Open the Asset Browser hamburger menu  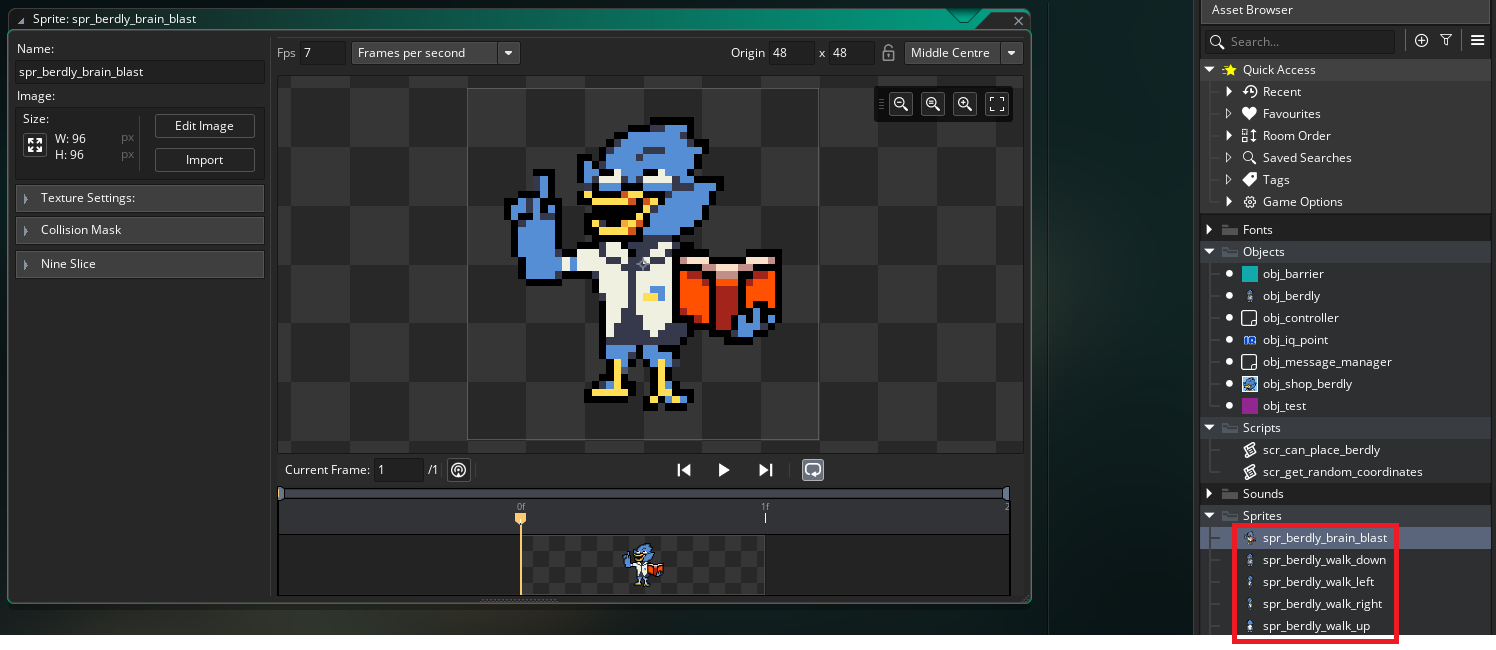(x=1478, y=41)
